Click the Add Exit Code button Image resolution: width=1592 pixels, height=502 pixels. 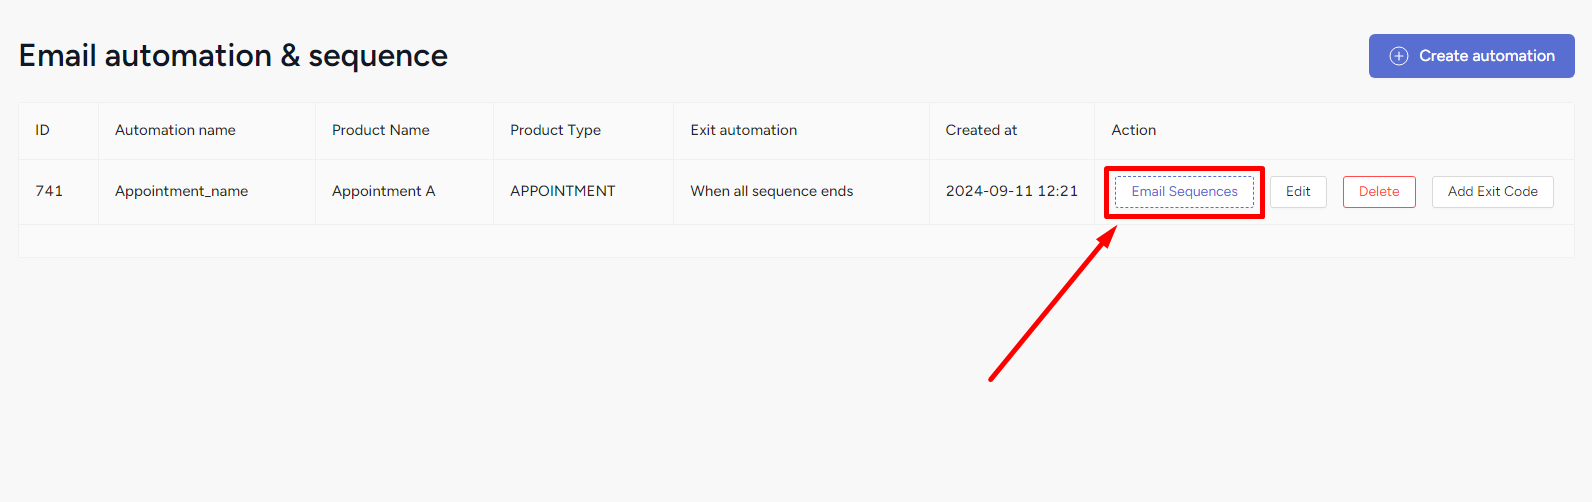(x=1493, y=192)
